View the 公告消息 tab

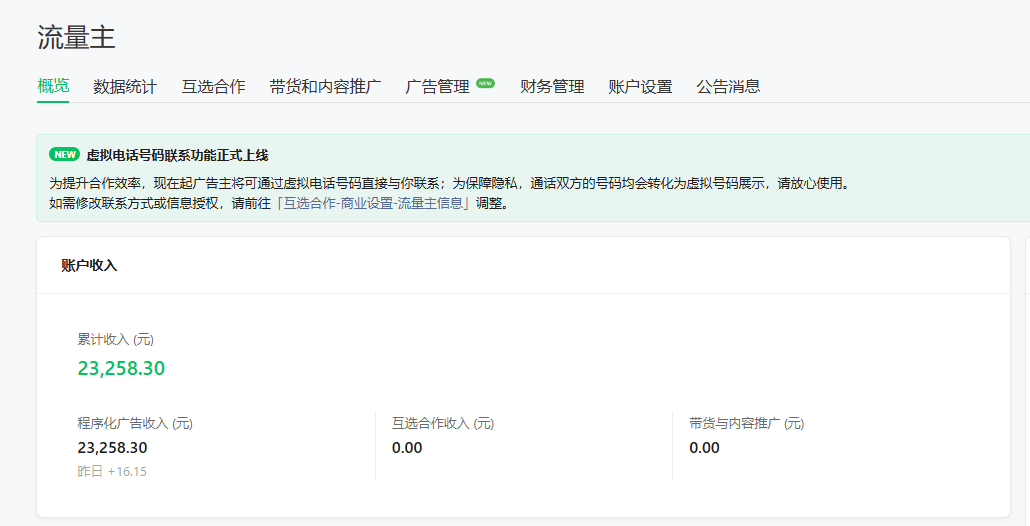(x=728, y=87)
